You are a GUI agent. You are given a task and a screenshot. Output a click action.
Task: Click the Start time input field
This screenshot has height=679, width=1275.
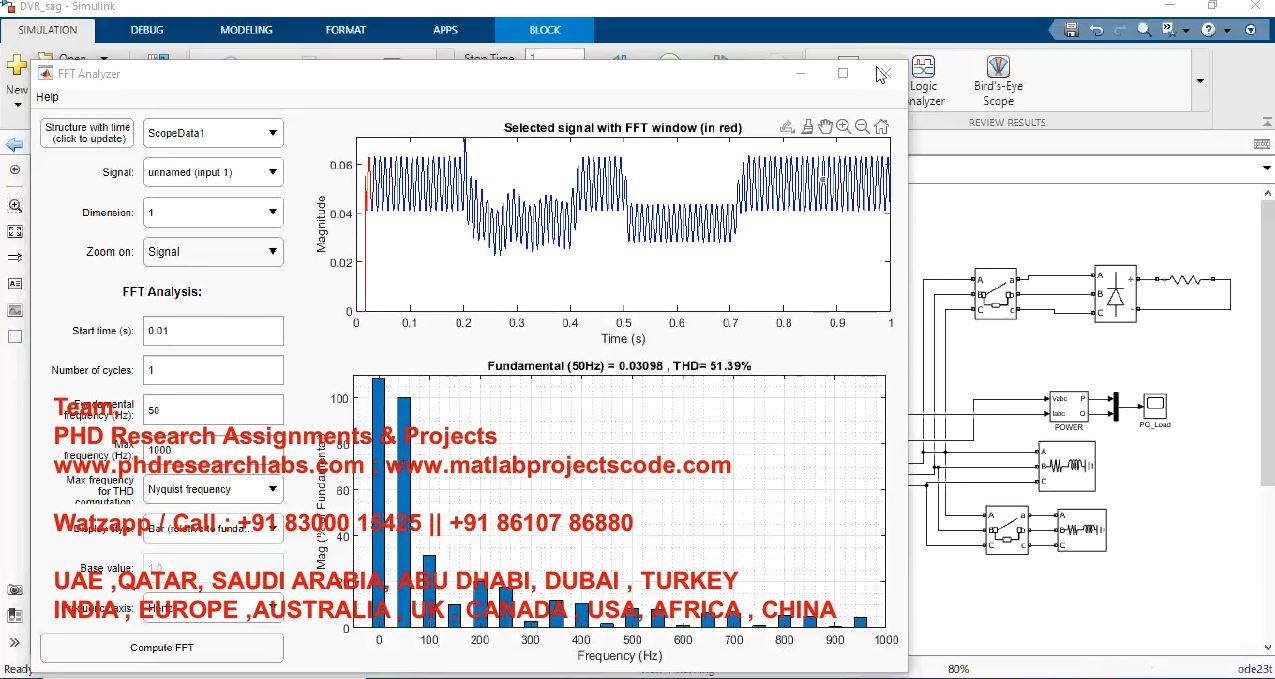213,330
